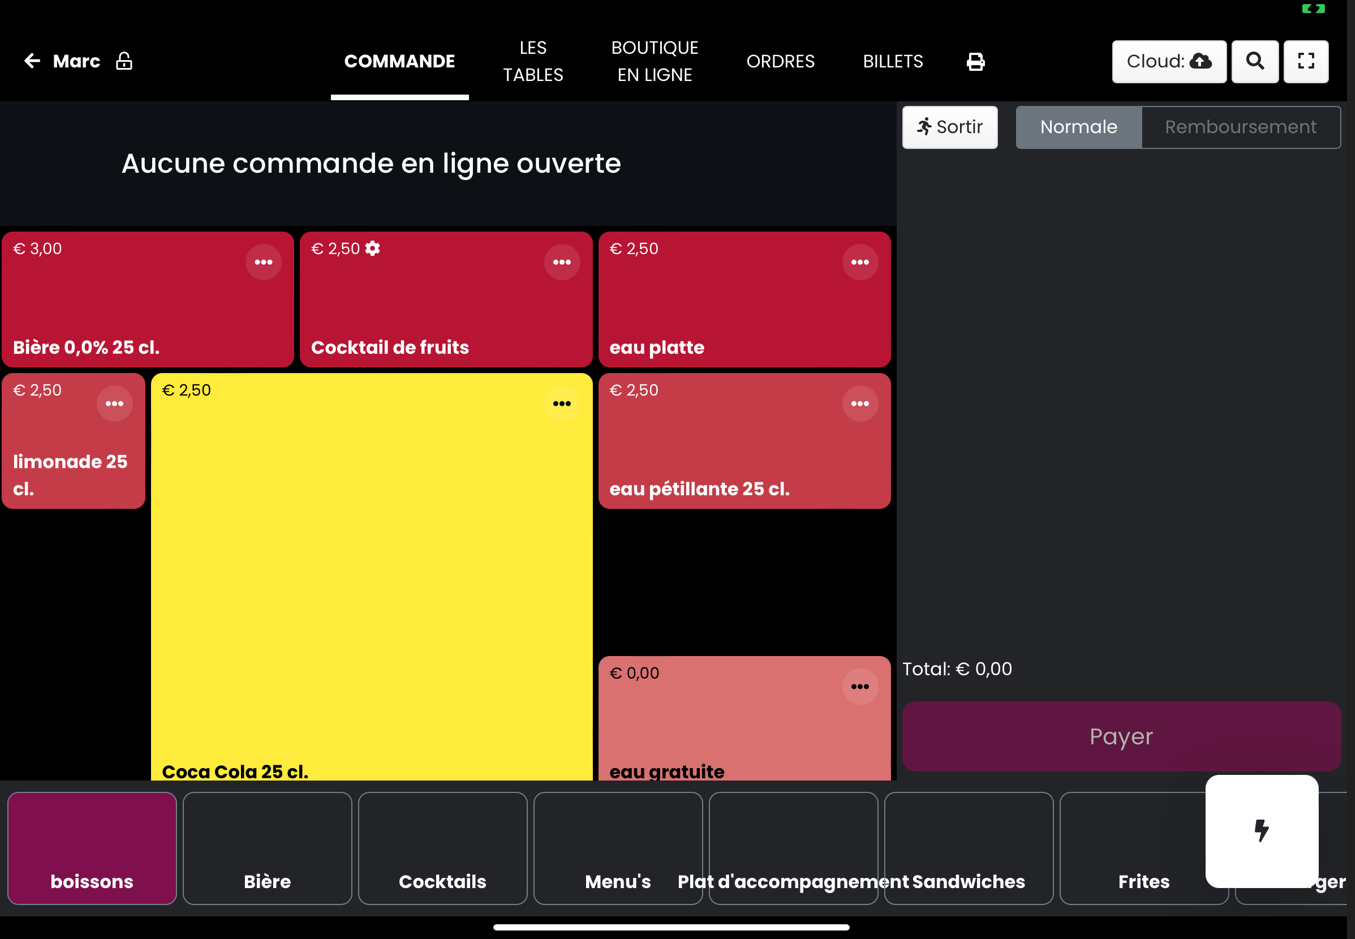Click the lock icon beside Marc

(124, 61)
